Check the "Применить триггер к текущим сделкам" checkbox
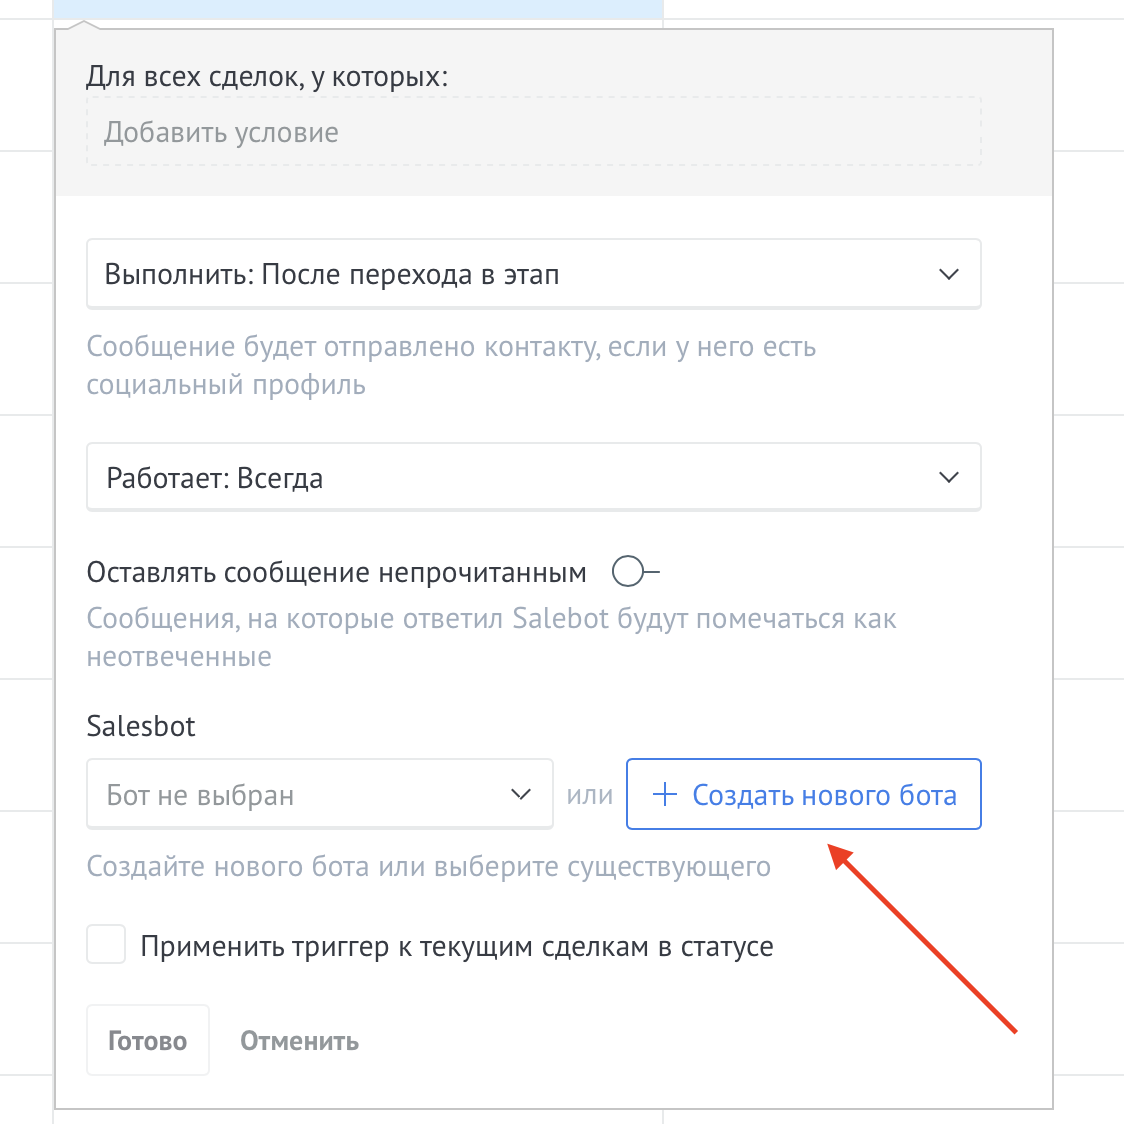 [x=106, y=945]
